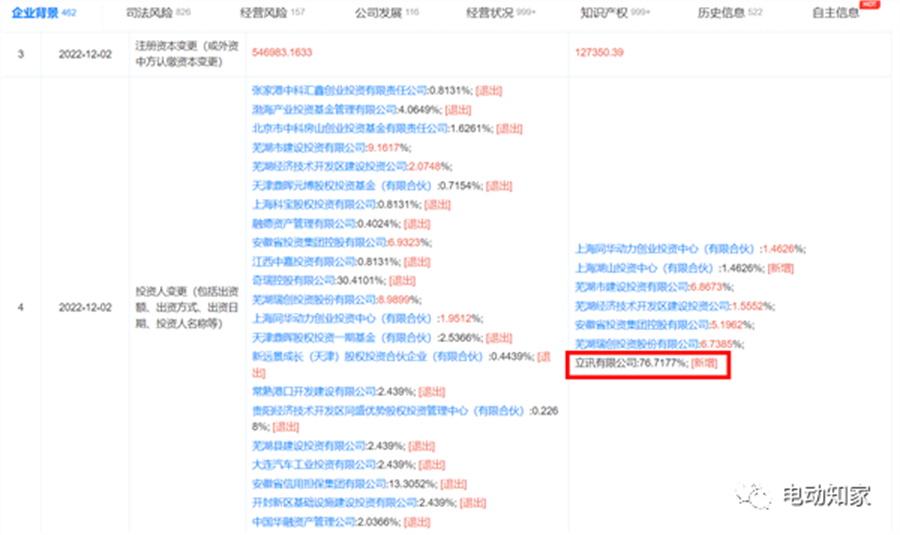Click the 注册资本变更 change item cell
The height and width of the screenshot is (535, 900).
point(187,53)
